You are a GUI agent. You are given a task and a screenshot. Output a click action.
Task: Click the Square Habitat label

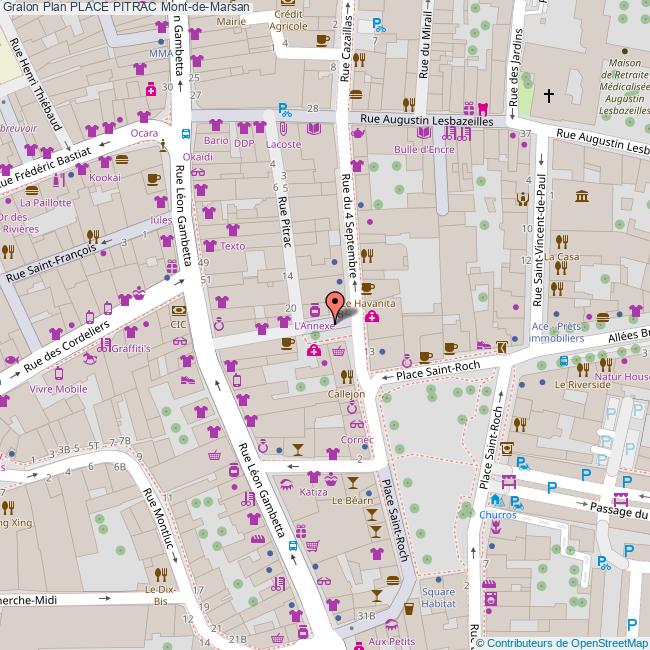pos(438,598)
